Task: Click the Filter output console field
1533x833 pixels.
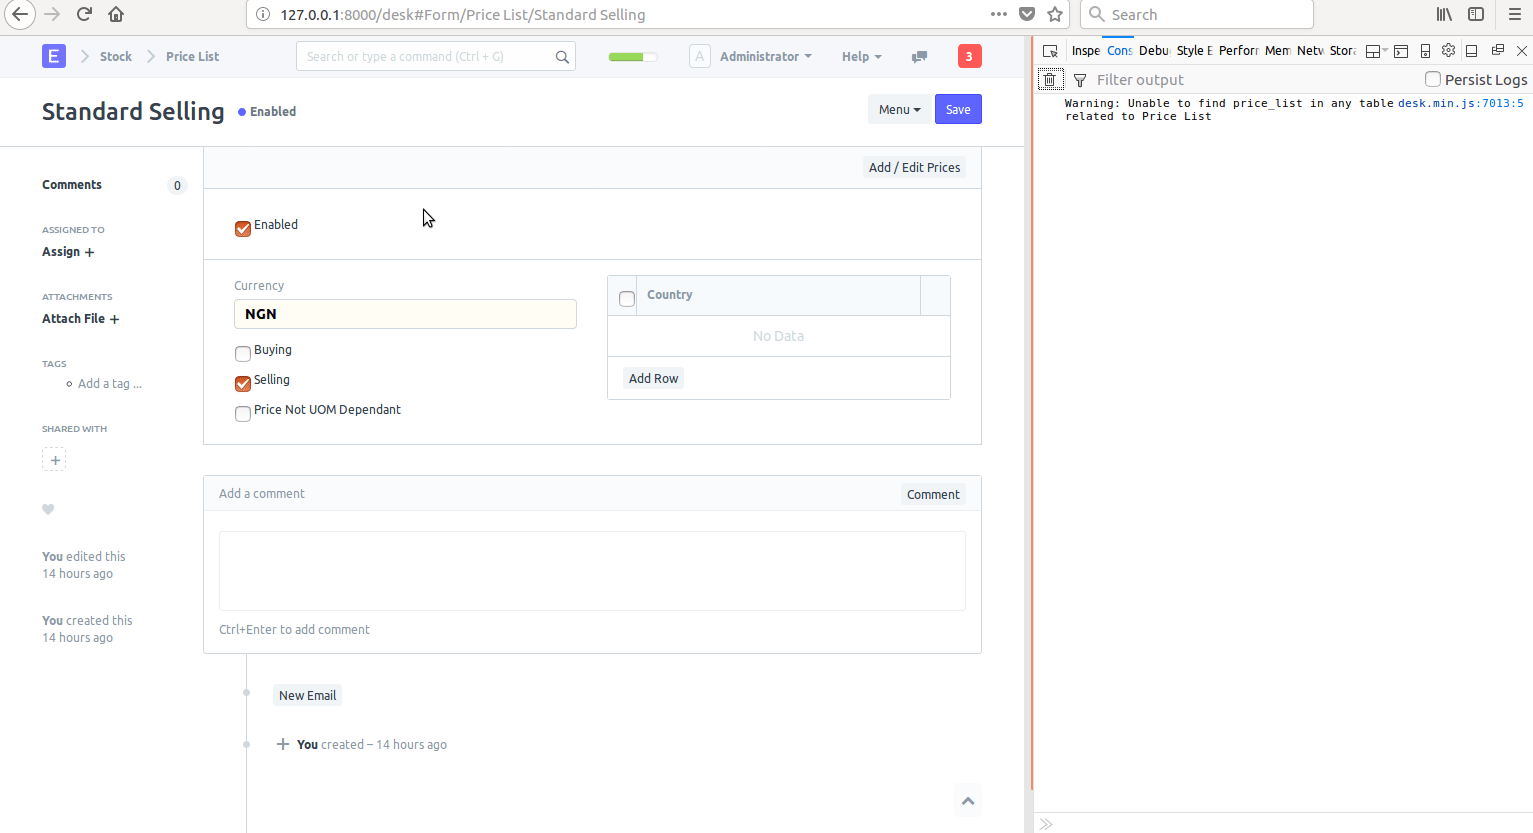Action: [1255, 80]
